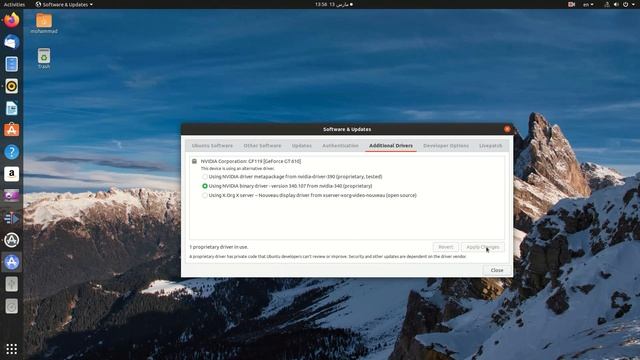Open the Rhythmbox music player icon
The height and width of the screenshot is (360, 640).
tap(11, 86)
